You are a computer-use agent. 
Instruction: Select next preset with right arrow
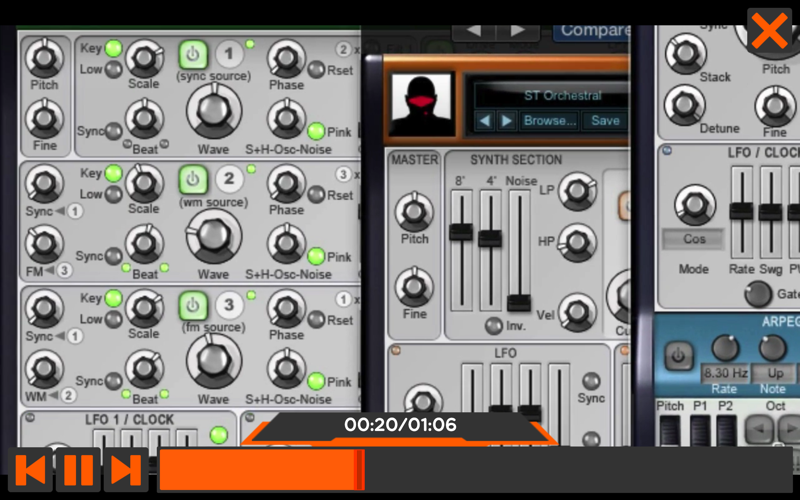click(x=507, y=121)
